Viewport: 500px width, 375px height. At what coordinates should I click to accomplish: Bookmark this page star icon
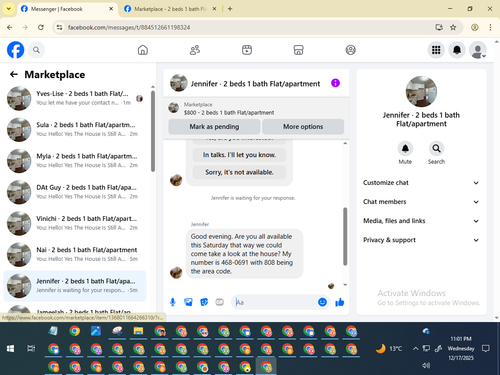[453, 27]
